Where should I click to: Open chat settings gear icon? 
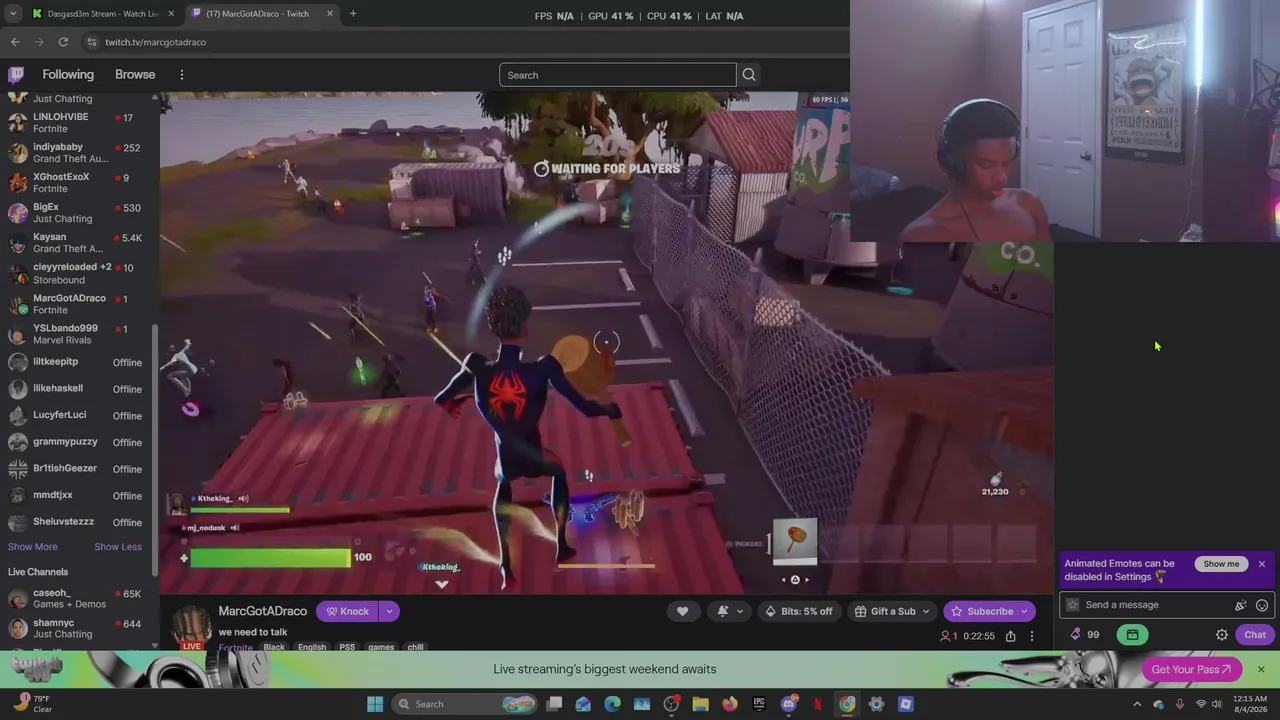[1222, 634]
